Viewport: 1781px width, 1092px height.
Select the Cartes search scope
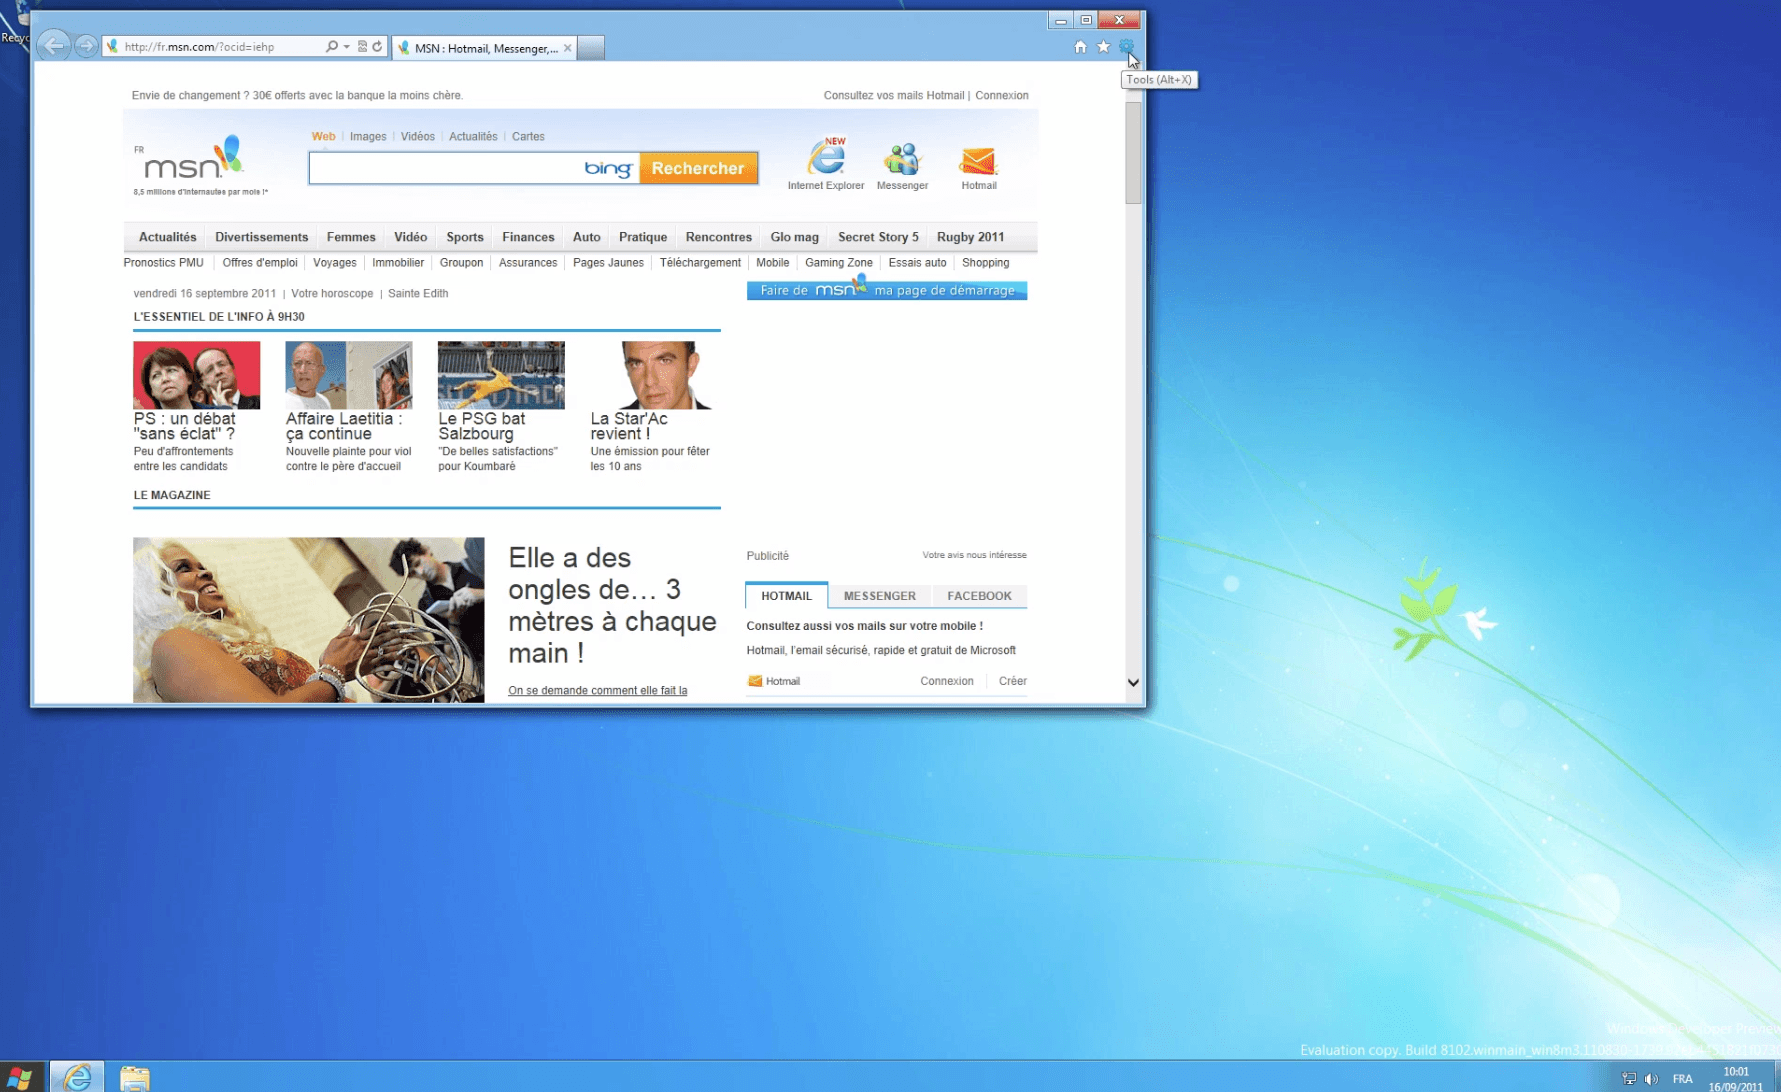click(528, 137)
